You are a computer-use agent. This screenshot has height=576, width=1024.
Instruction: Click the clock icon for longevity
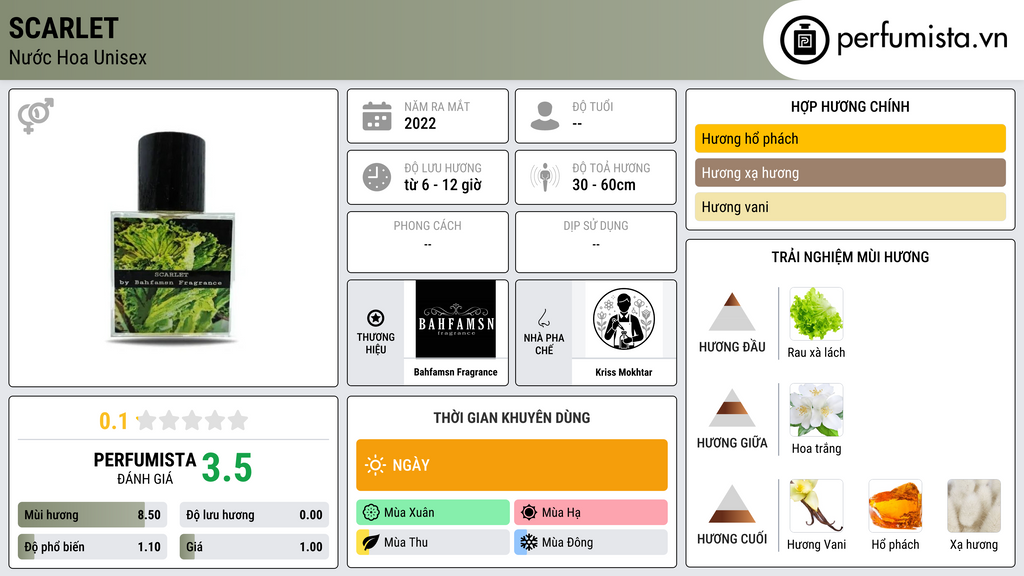[x=377, y=177]
